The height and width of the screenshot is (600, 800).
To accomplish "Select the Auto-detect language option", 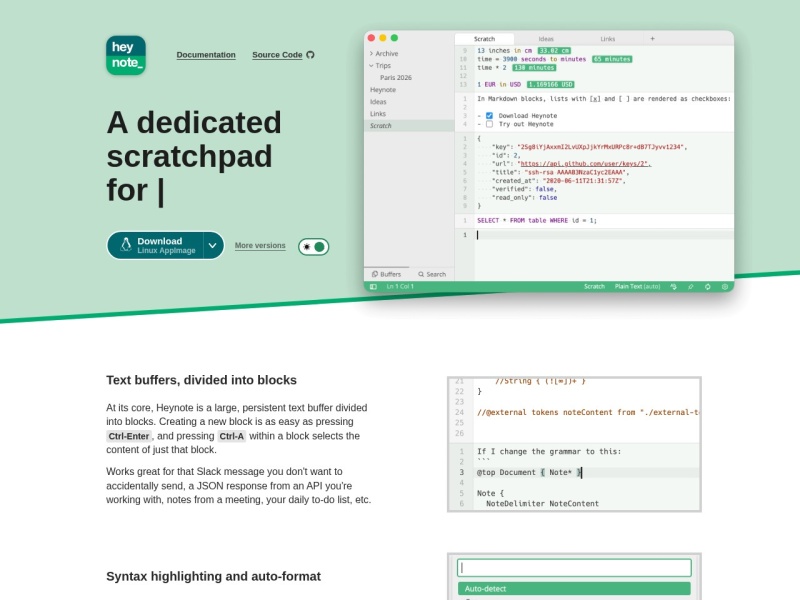I will (x=574, y=588).
